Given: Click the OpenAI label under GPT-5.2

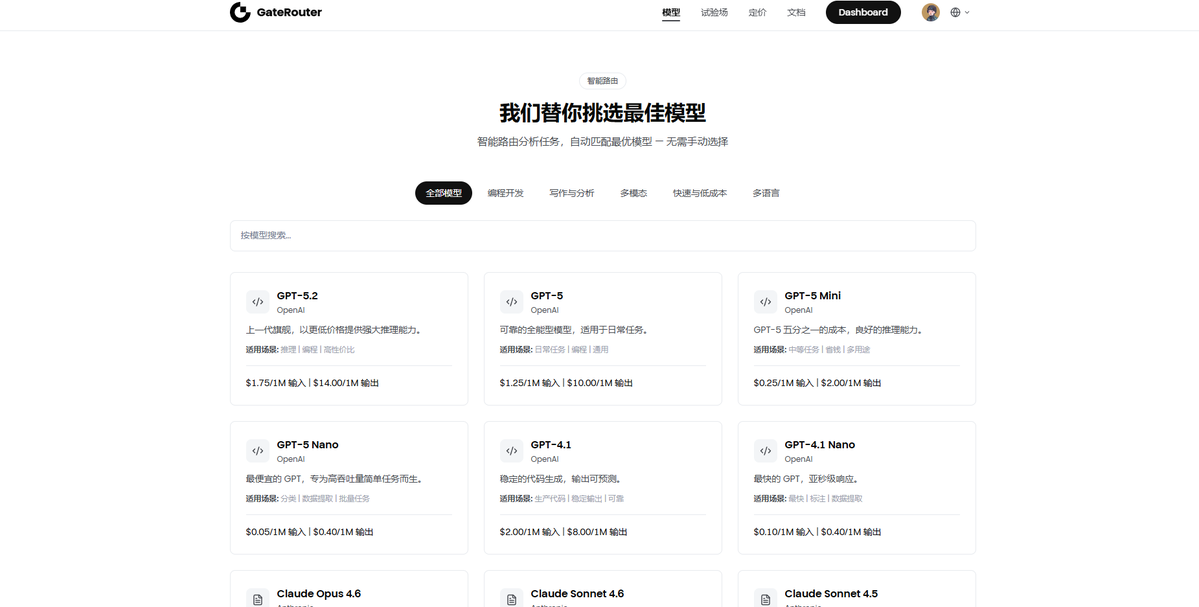Looking at the screenshot, I should 291,310.
